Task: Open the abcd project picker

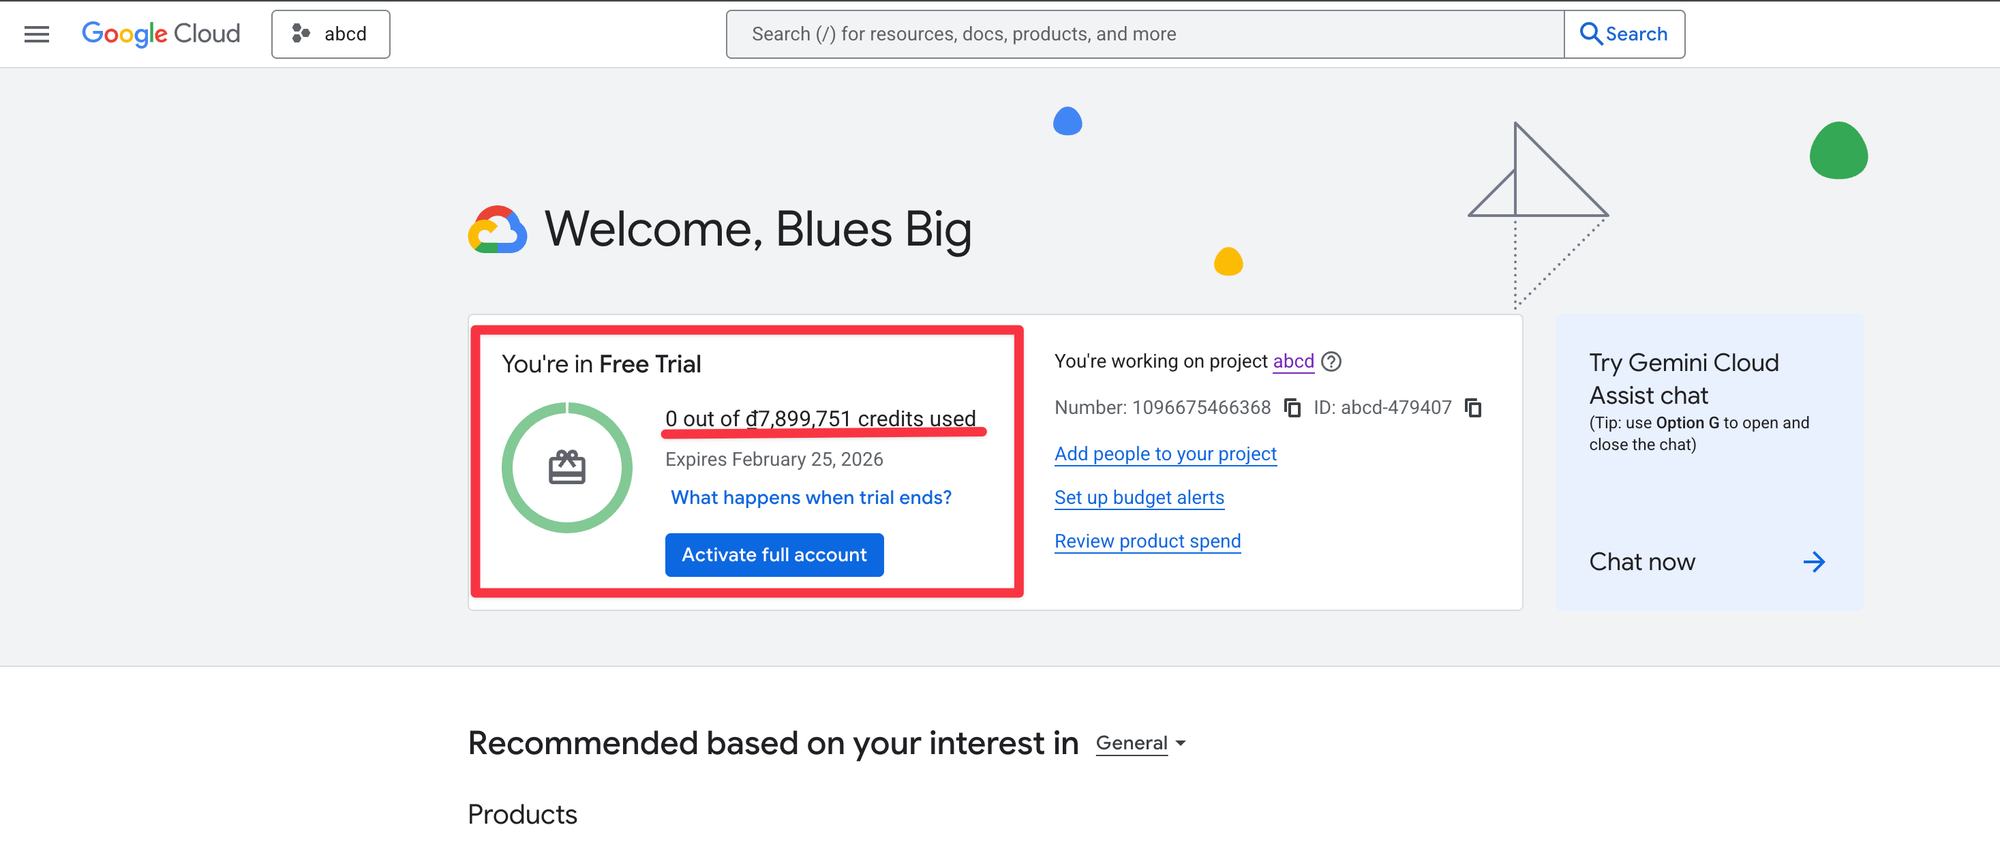Action: tap(330, 34)
